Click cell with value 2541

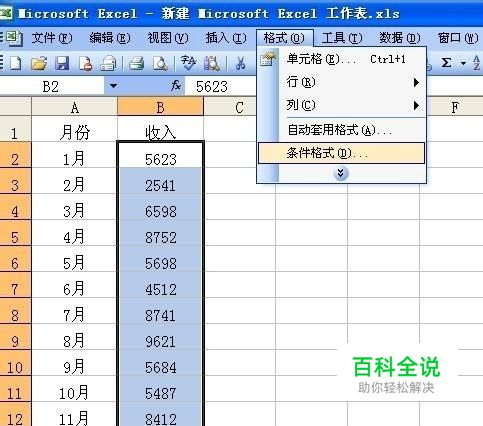point(160,181)
